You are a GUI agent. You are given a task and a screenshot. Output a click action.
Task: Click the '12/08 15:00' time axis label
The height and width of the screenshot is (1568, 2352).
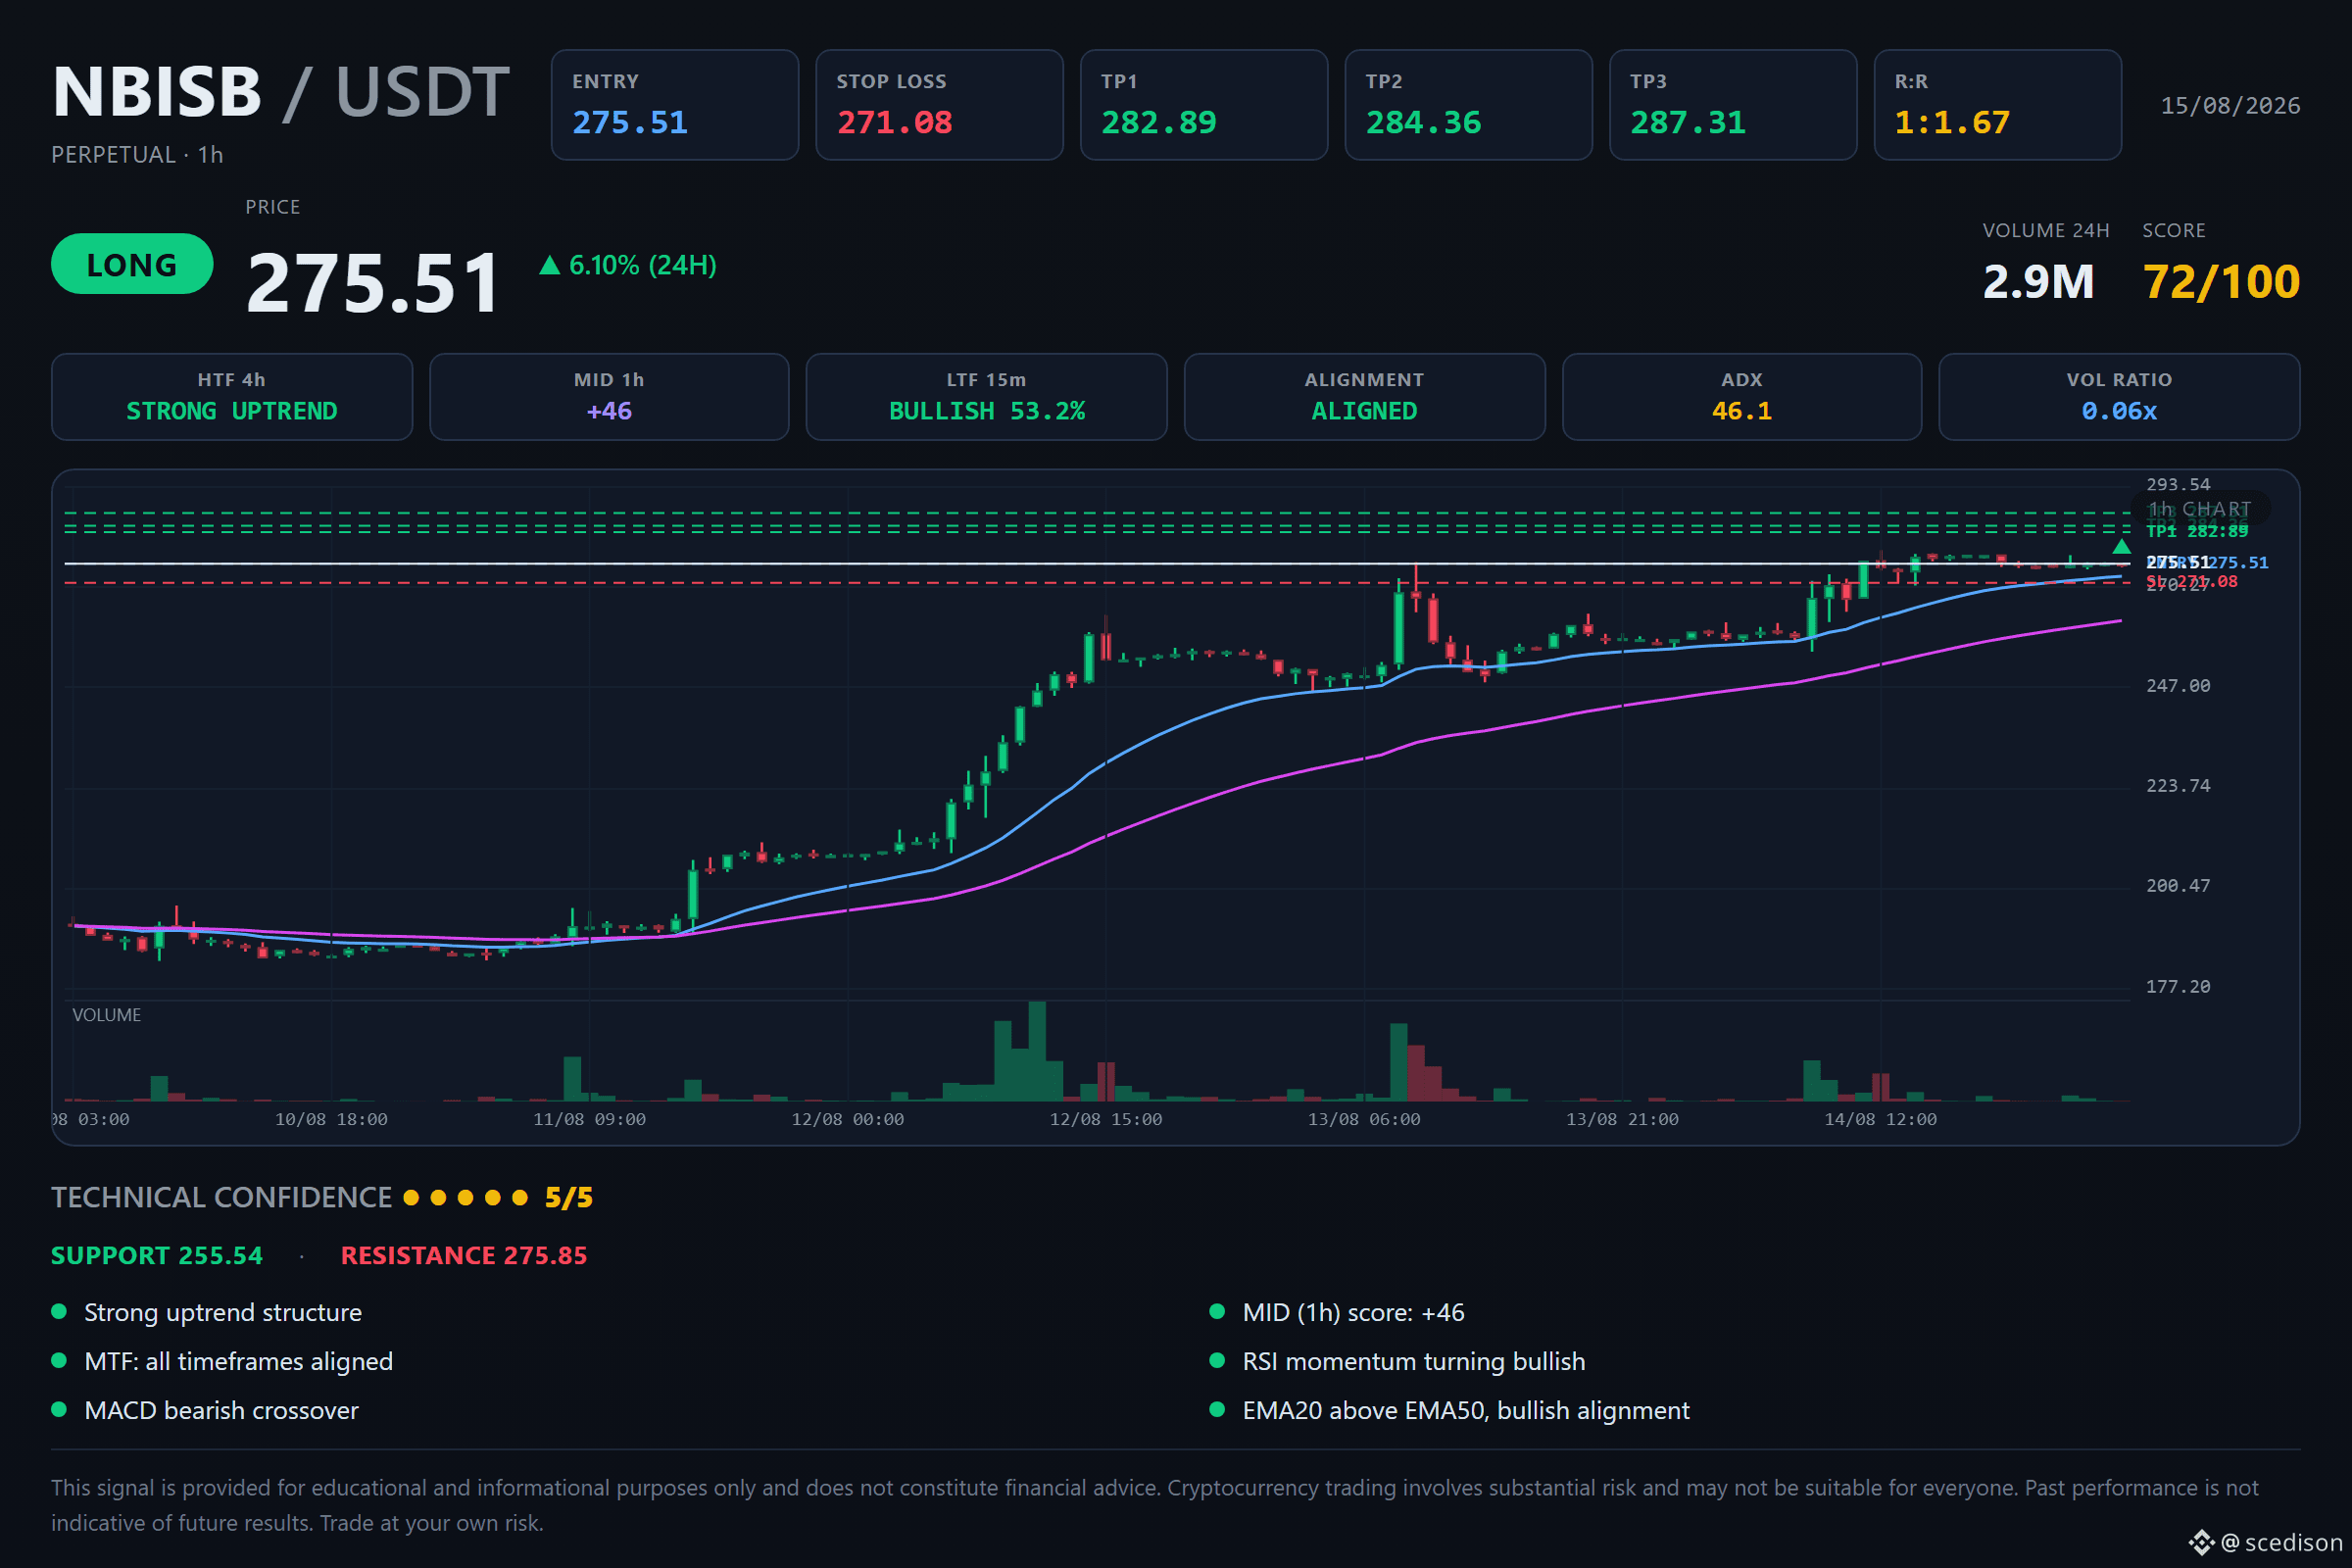tap(1105, 1120)
